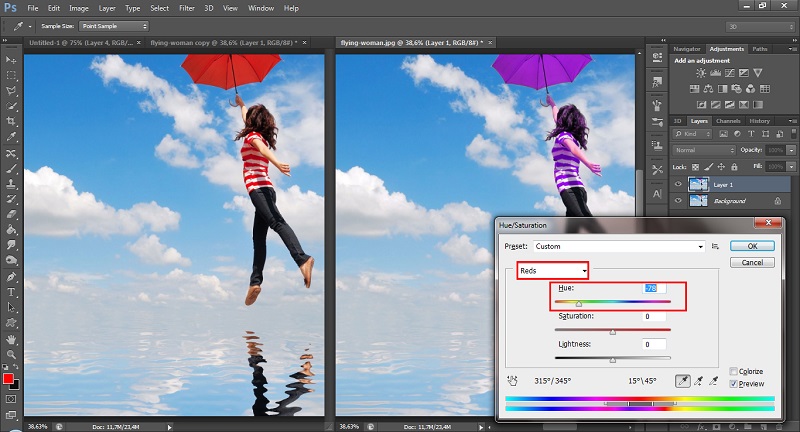The height and width of the screenshot is (432, 800).
Task: Choose the Subtract from Sample eyedropper
Action: tap(714, 380)
